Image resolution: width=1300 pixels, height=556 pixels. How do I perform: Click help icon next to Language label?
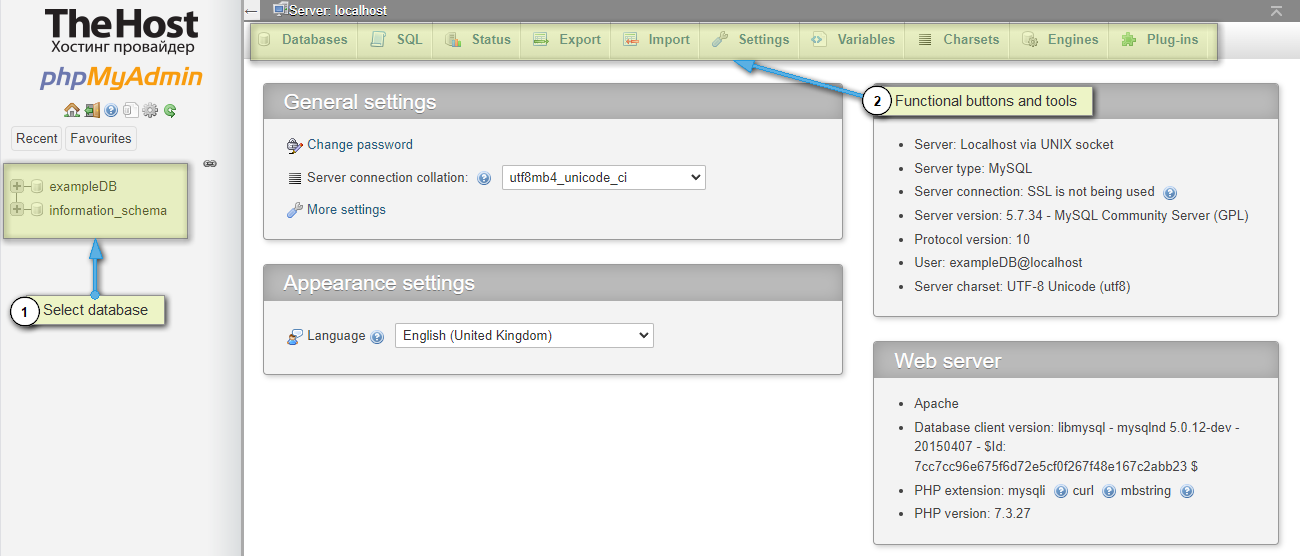(x=377, y=337)
